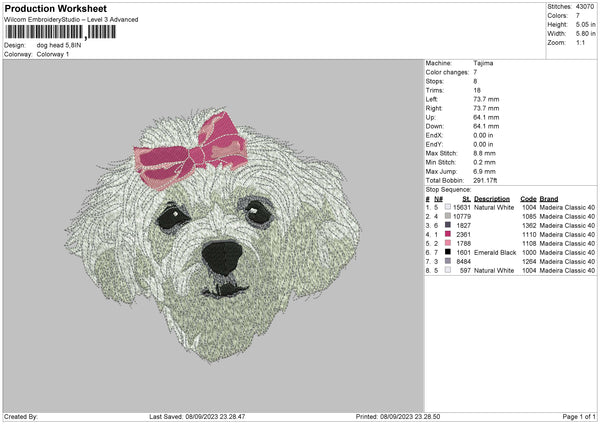This screenshot has height=424, width=600.
Task: Select the Emerald Black swatch in stop 6
Action: click(448, 252)
